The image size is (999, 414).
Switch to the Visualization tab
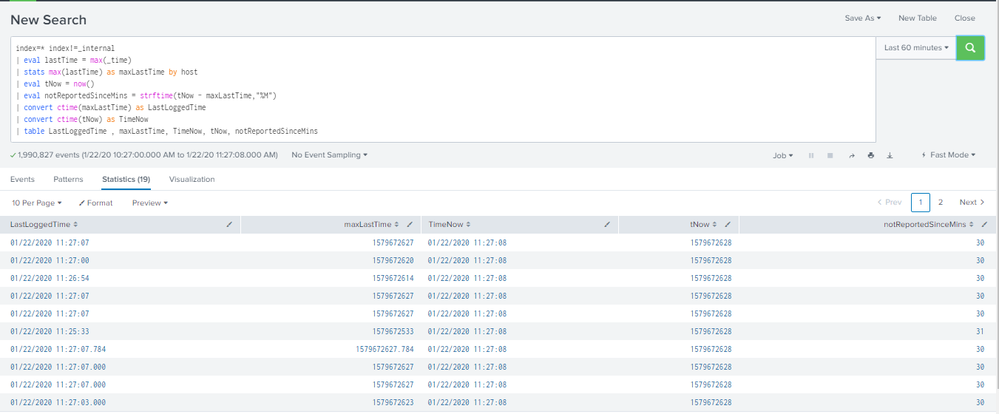pos(192,180)
